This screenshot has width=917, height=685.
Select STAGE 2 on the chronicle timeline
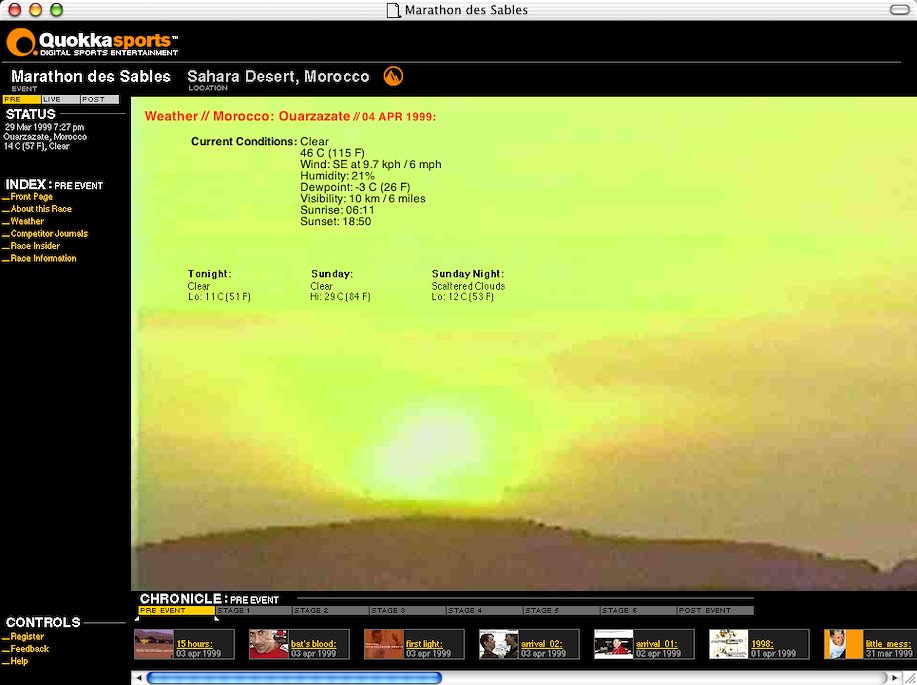pyautogui.click(x=331, y=611)
